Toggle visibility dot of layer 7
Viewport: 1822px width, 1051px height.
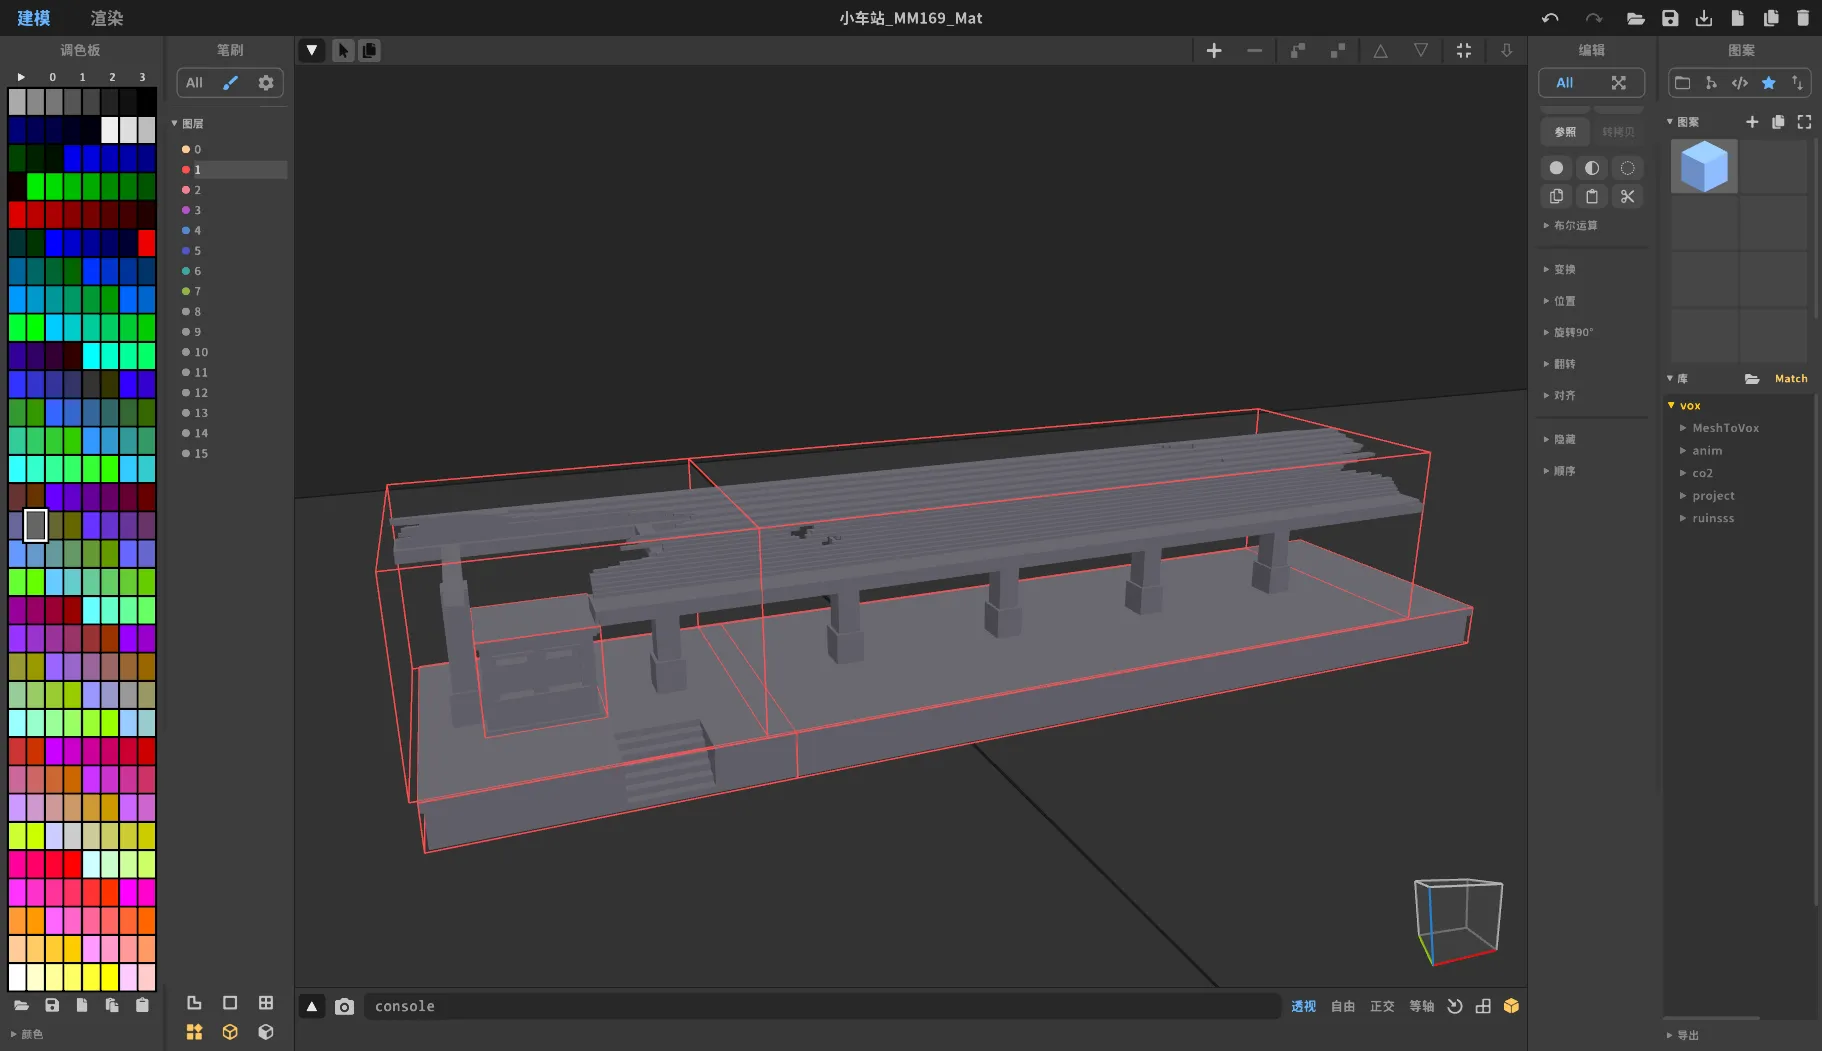[x=186, y=291]
